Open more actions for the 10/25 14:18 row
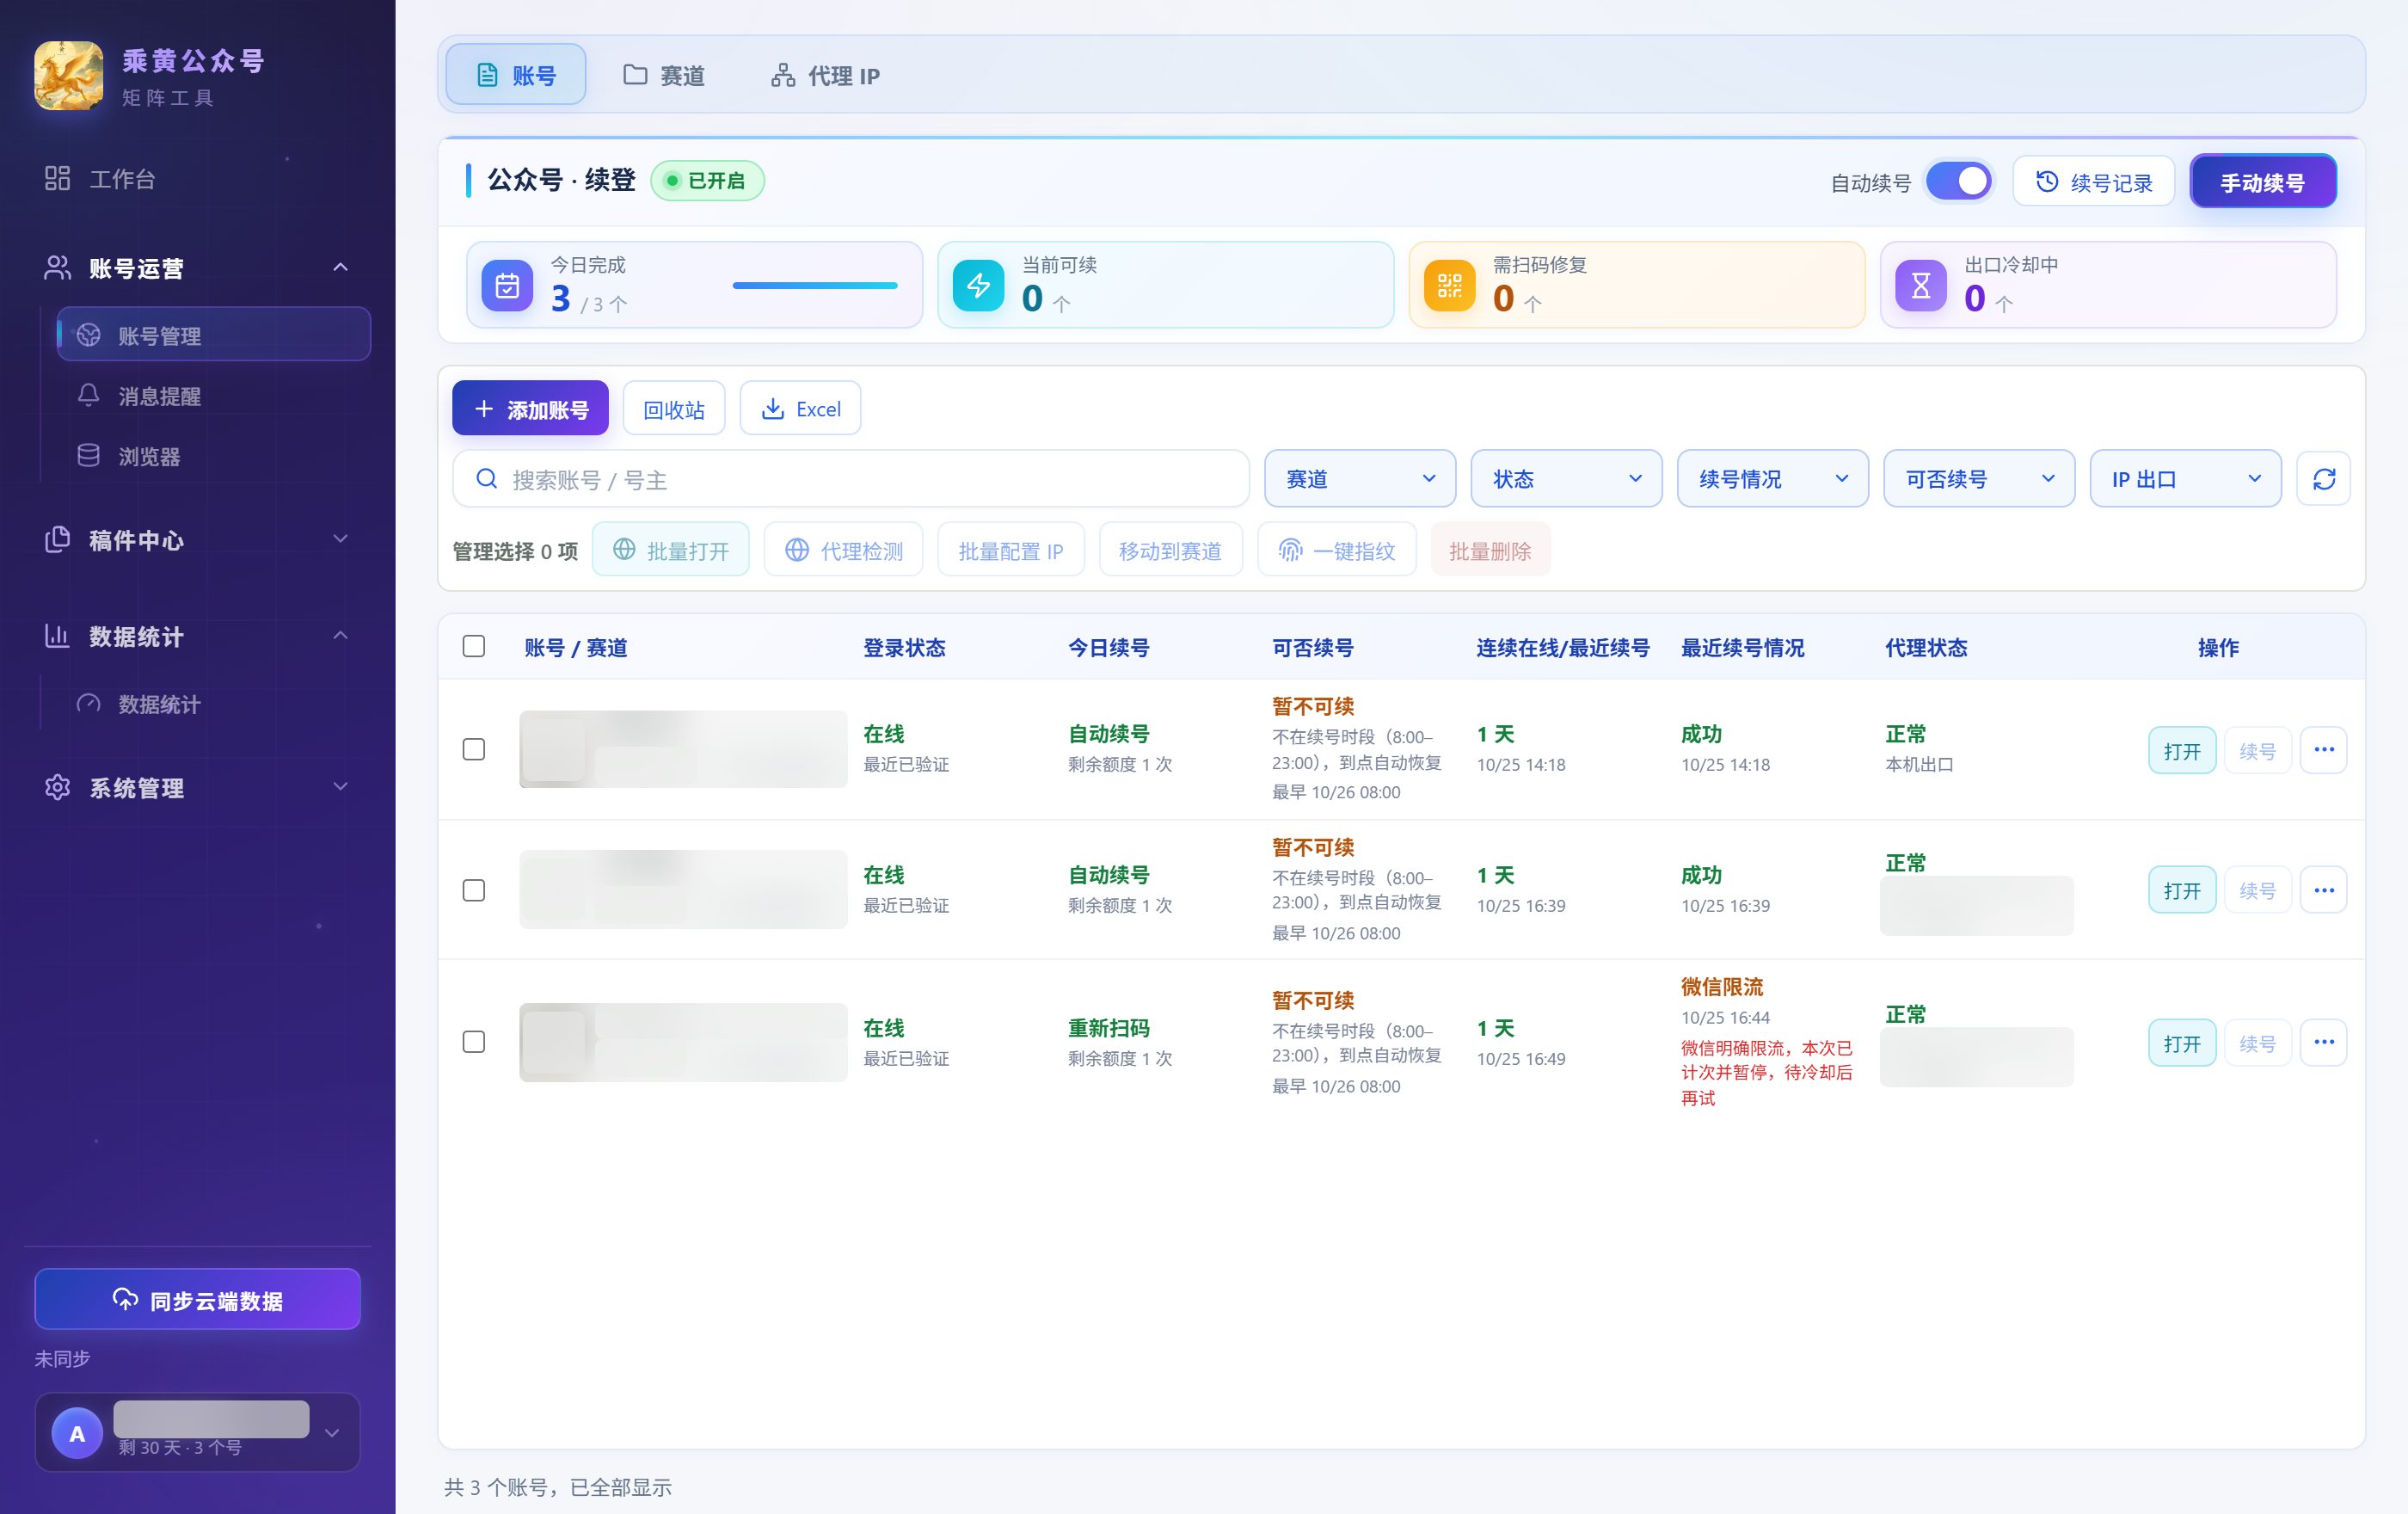This screenshot has height=1514, width=2408. pyautogui.click(x=2324, y=750)
